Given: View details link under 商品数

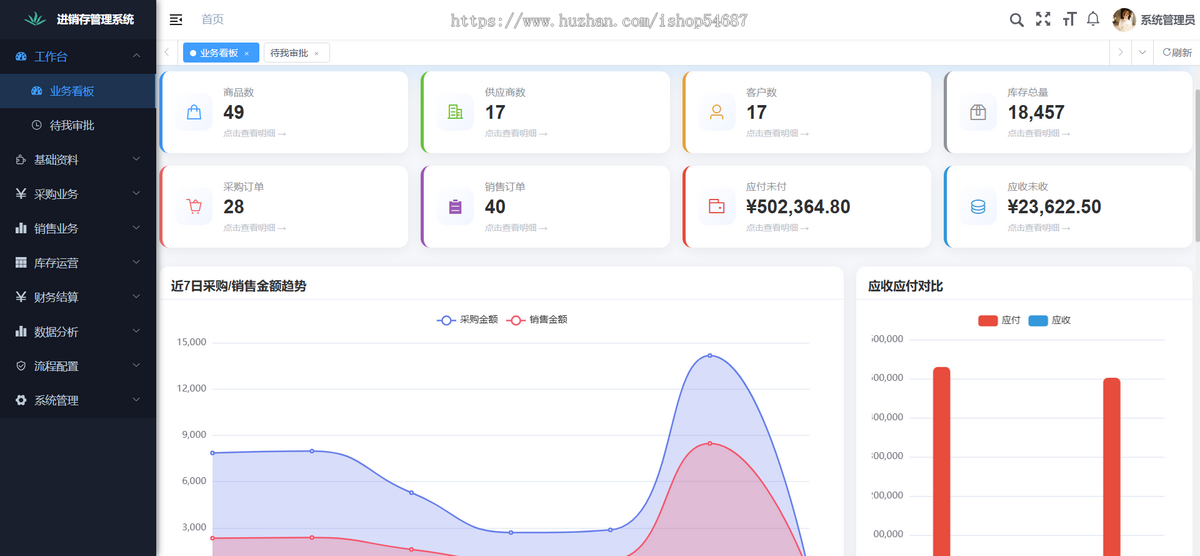Looking at the screenshot, I should 255,133.
